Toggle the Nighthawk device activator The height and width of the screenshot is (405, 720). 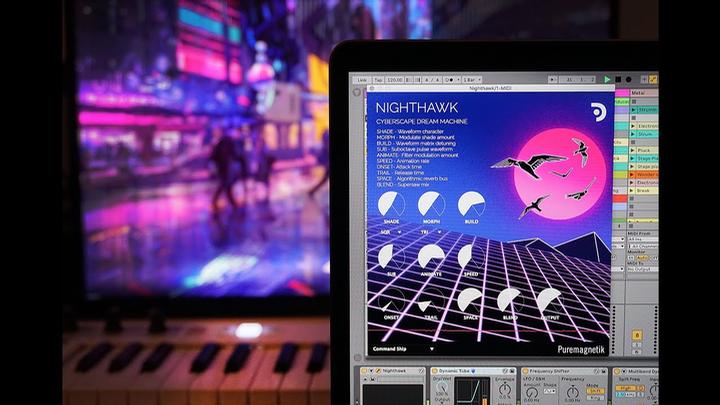click(365, 371)
